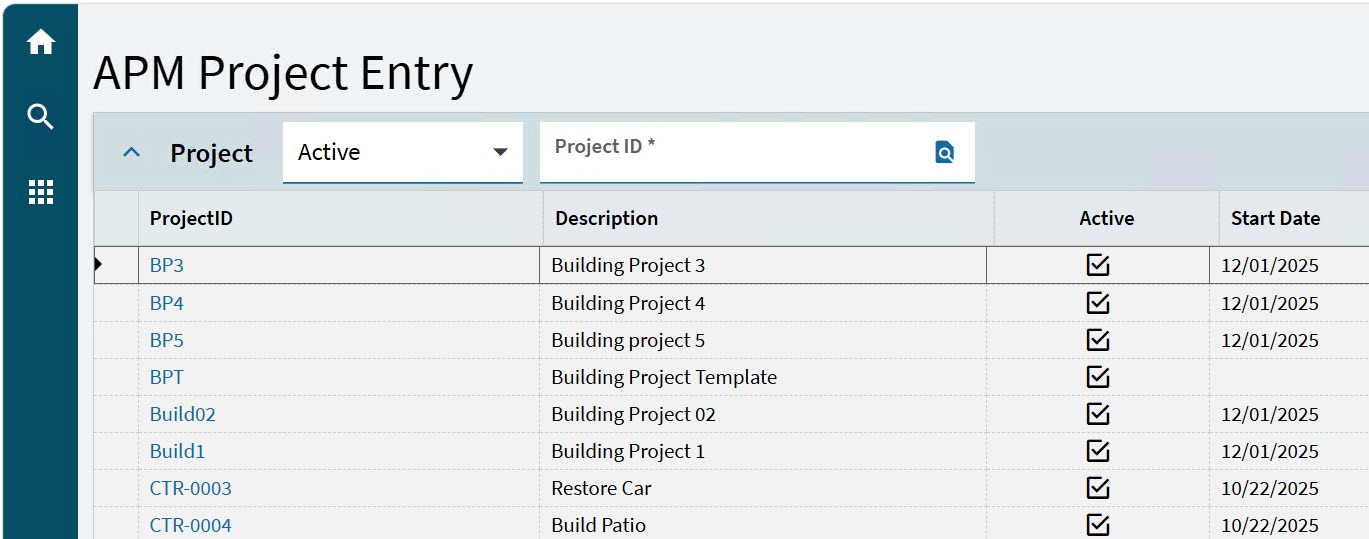Open the CTR-0004 project link
The width and height of the screenshot is (1369, 539).
click(191, 525)
